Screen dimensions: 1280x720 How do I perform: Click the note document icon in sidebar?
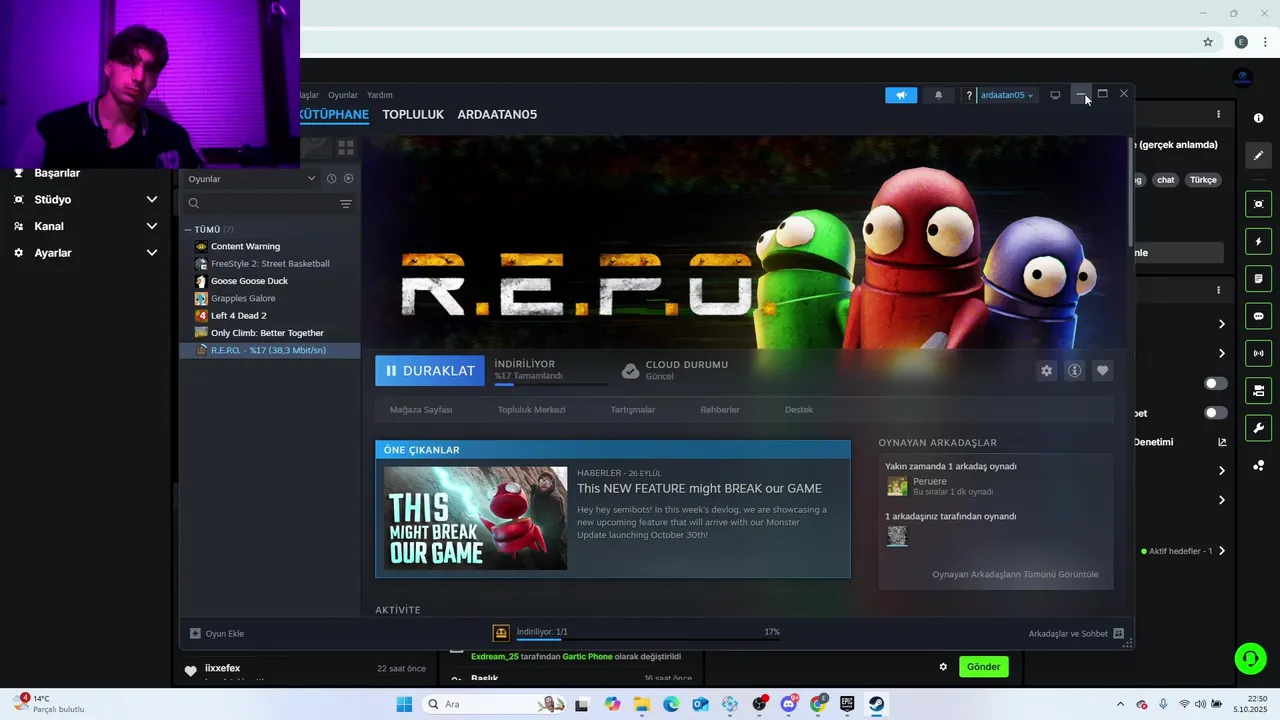point(1258,278)
